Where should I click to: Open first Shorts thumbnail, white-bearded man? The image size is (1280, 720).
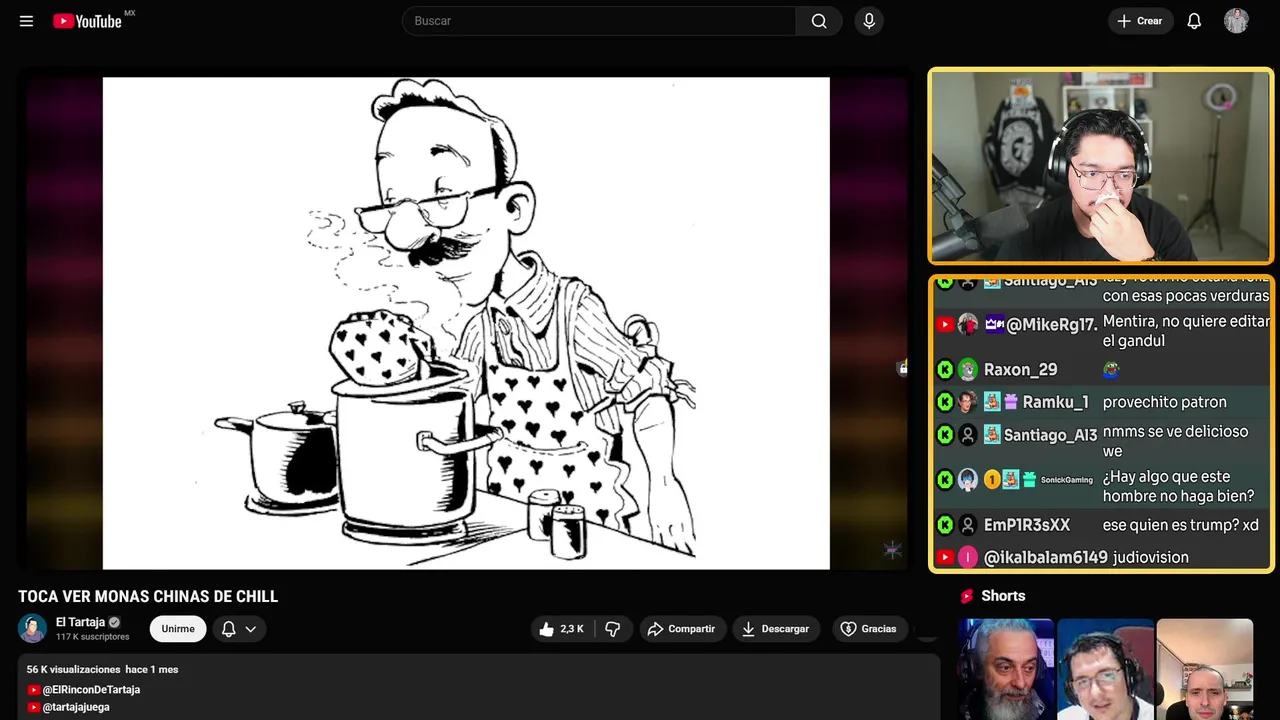click(x=1006, y=669)
